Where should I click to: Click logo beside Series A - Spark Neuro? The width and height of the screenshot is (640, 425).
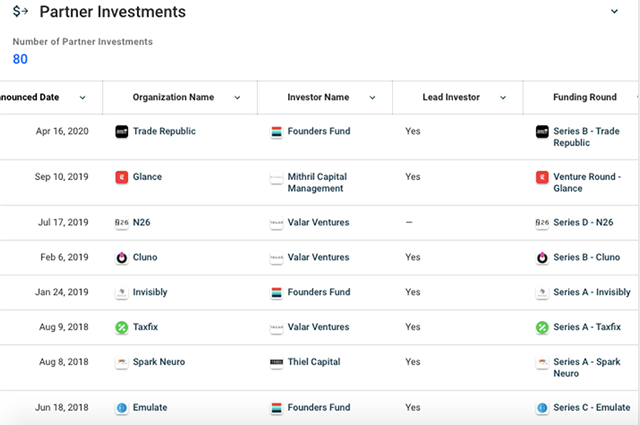click(x=542, y=362)
